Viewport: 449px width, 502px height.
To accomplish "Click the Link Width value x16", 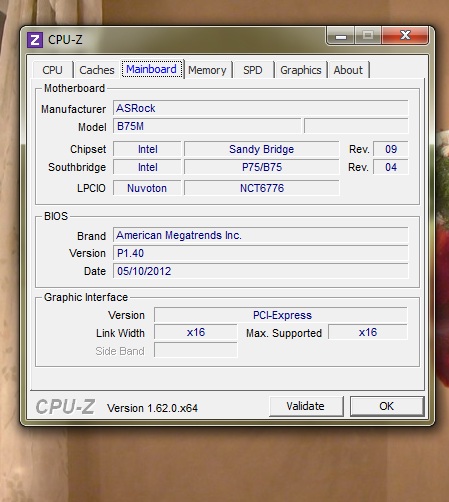I will pyautogui.click(x=196, y=332).
